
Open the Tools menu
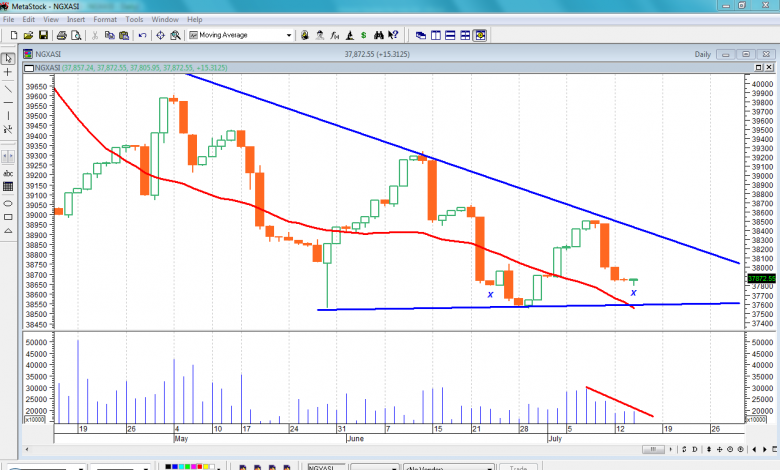point(134,19)
